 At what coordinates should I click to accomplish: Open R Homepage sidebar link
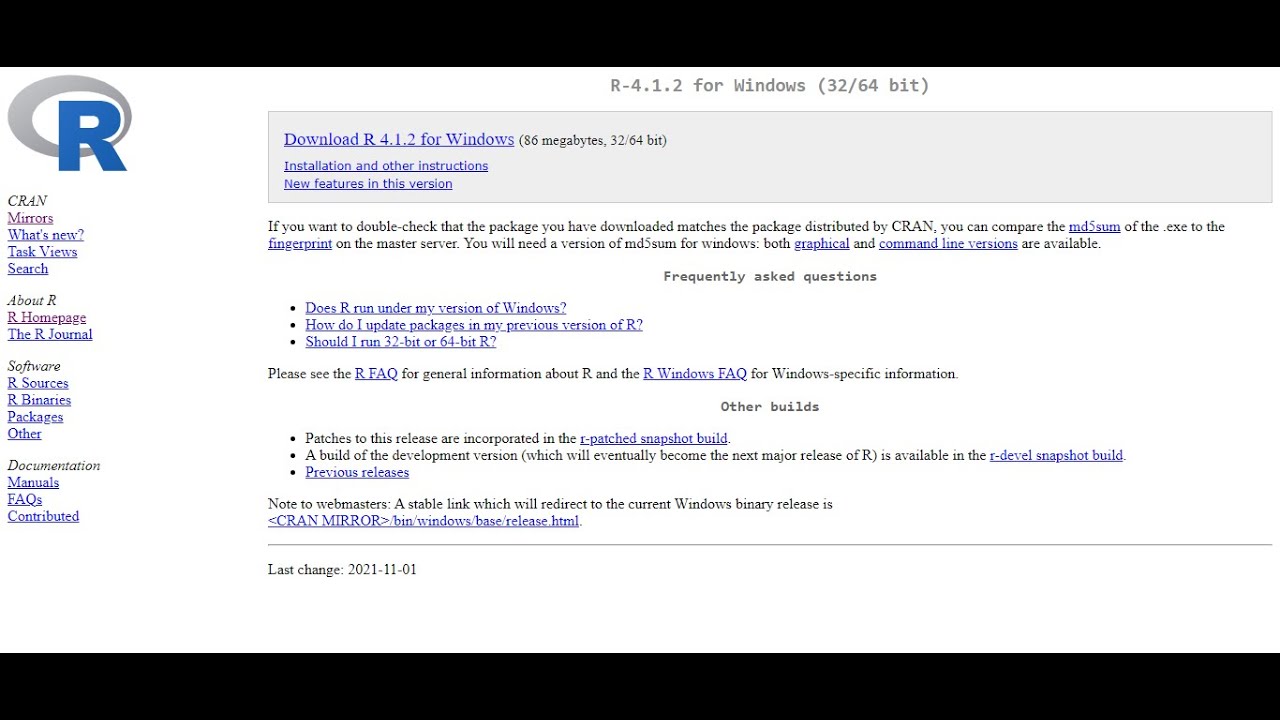47,318
